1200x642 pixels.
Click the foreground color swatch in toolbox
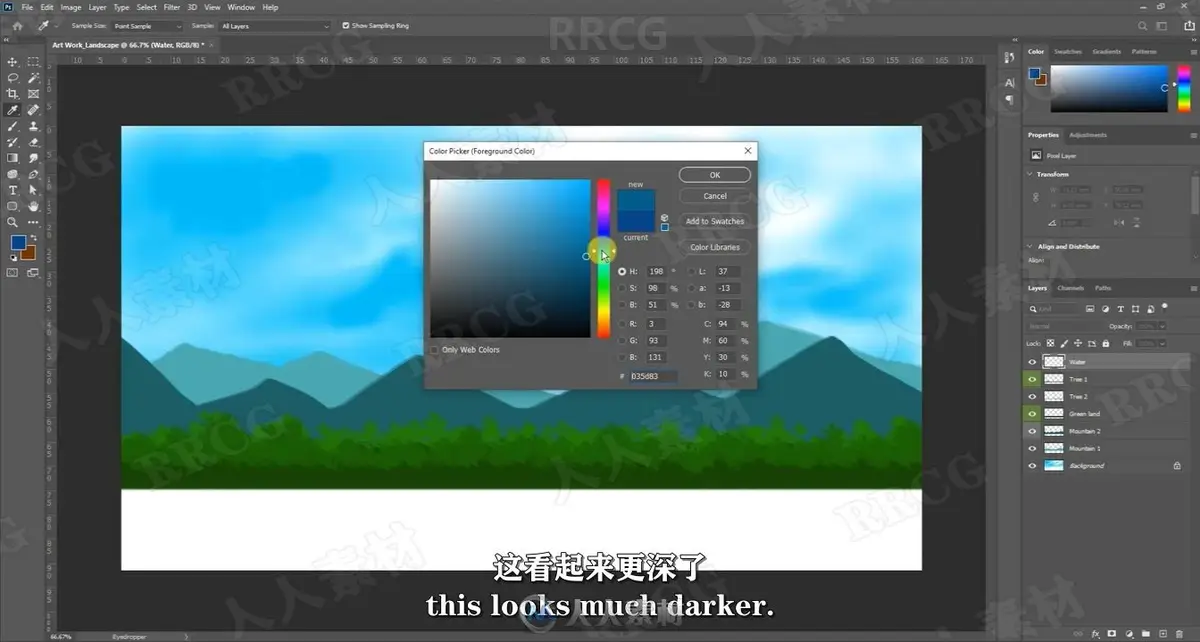[18, 243]
